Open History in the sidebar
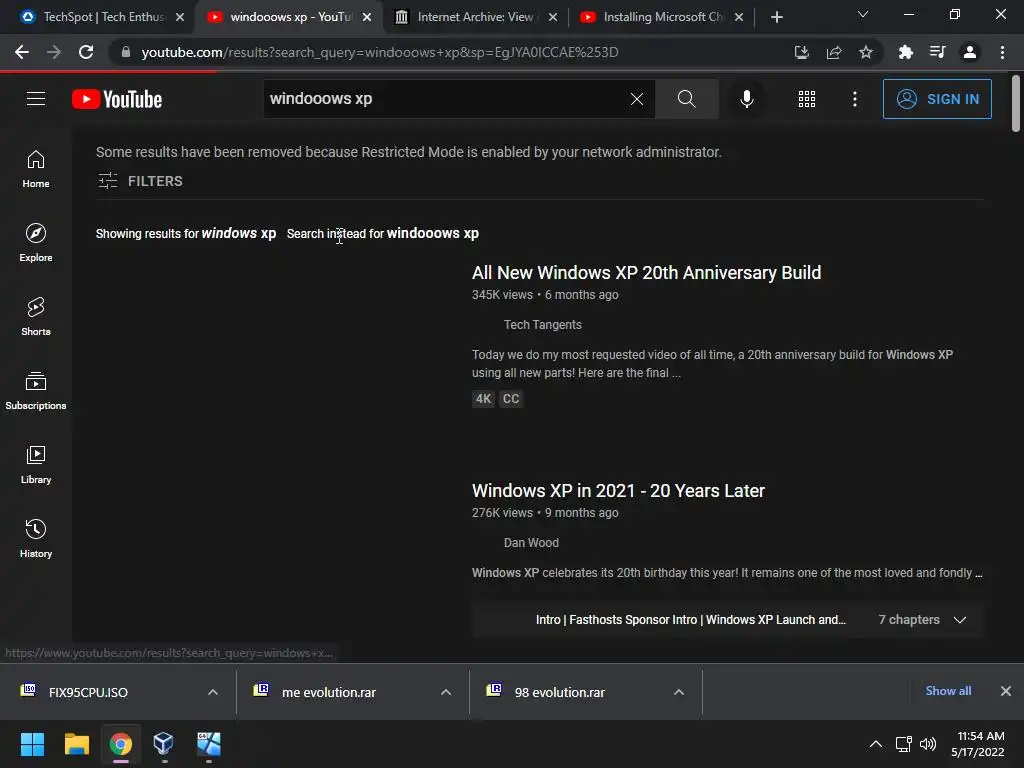The height and width of the screenshot is (768, 1024). [x=36, y=538]
